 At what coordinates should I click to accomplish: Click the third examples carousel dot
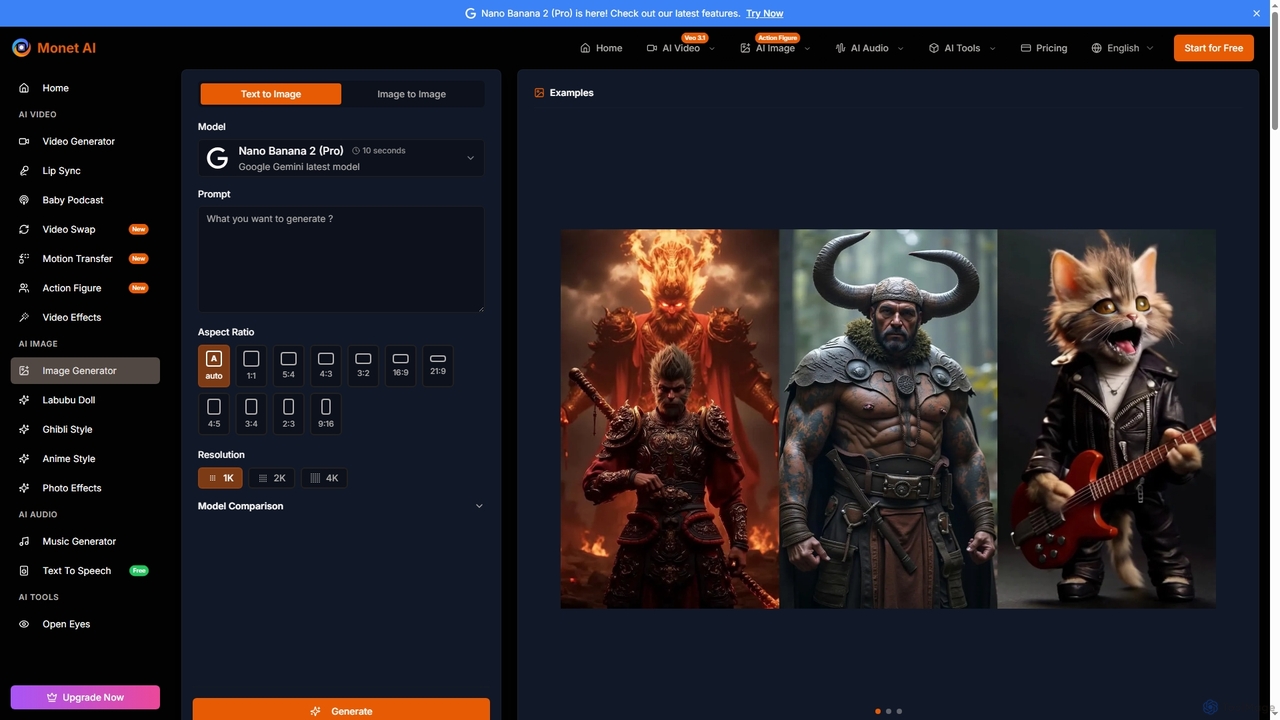(899, 711)
